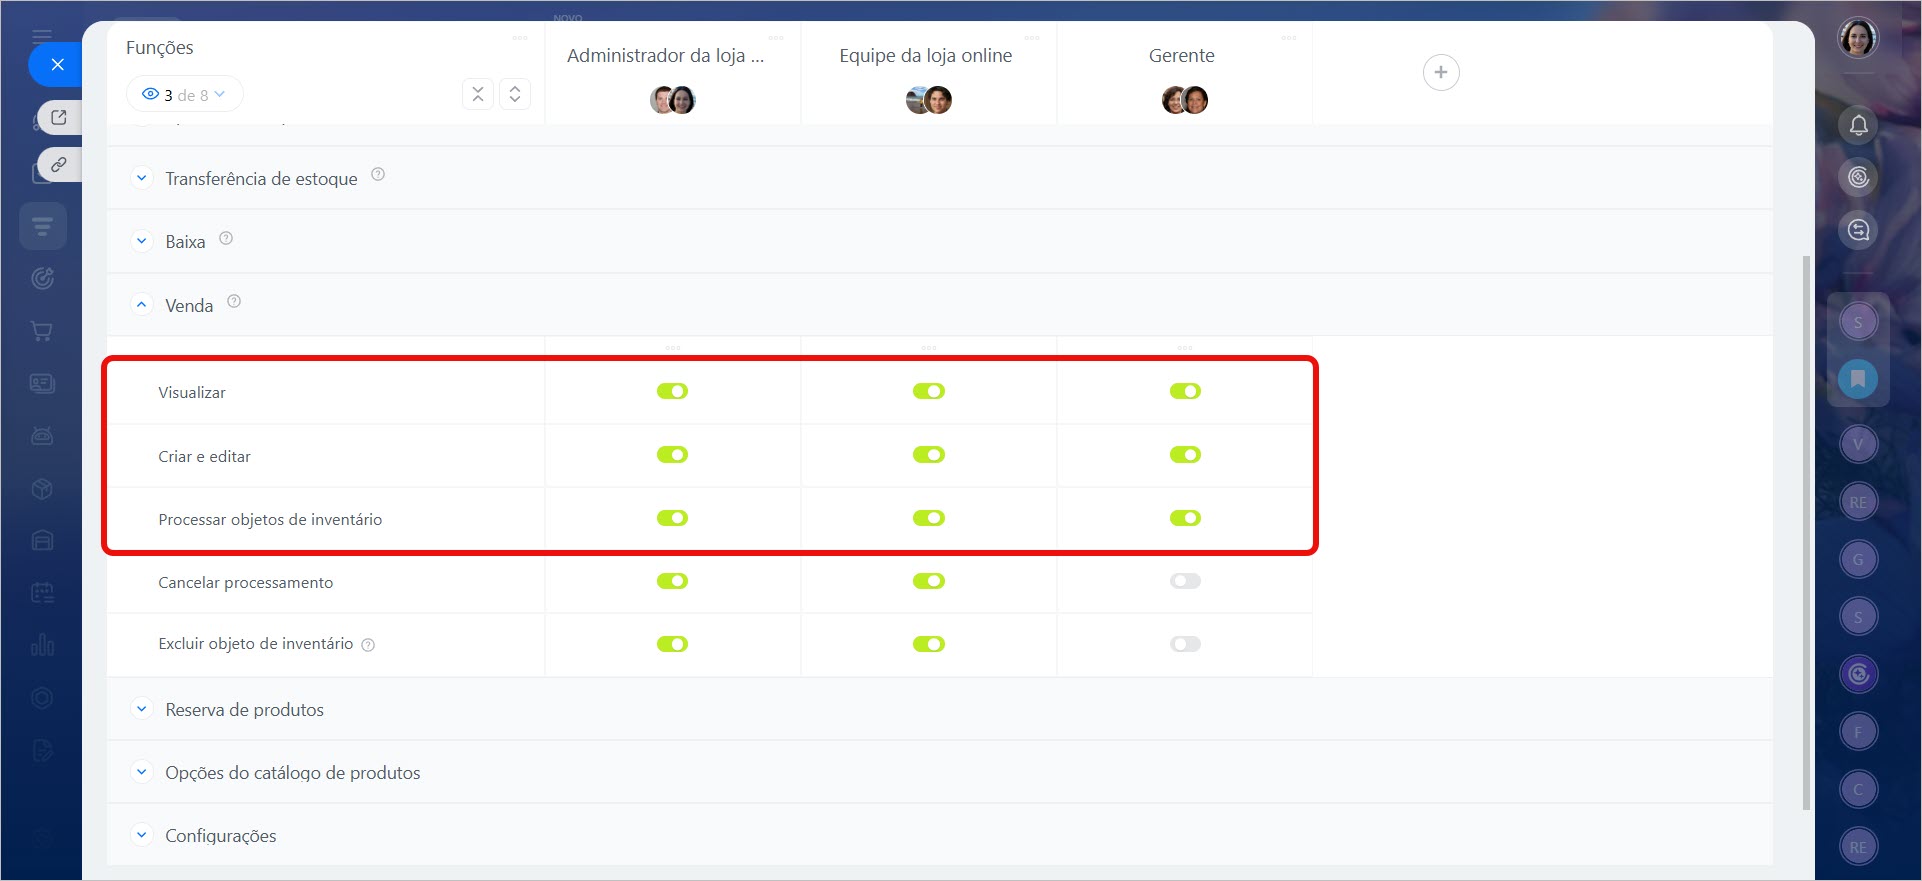Disable Cancelar processamento for Administrador da loja
1922x881 pixels.
coord(672,581)
